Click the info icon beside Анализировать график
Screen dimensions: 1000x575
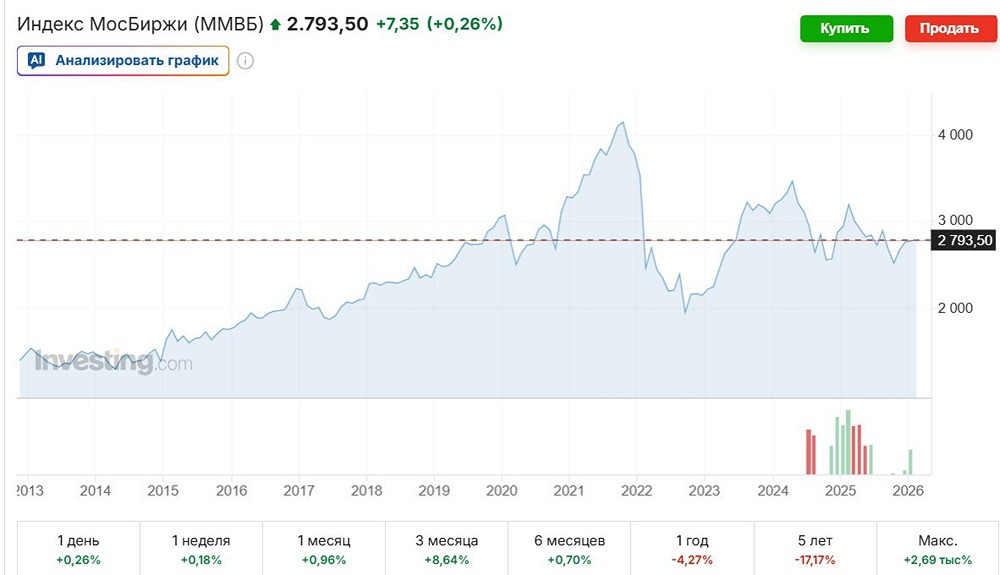[245, 60]
